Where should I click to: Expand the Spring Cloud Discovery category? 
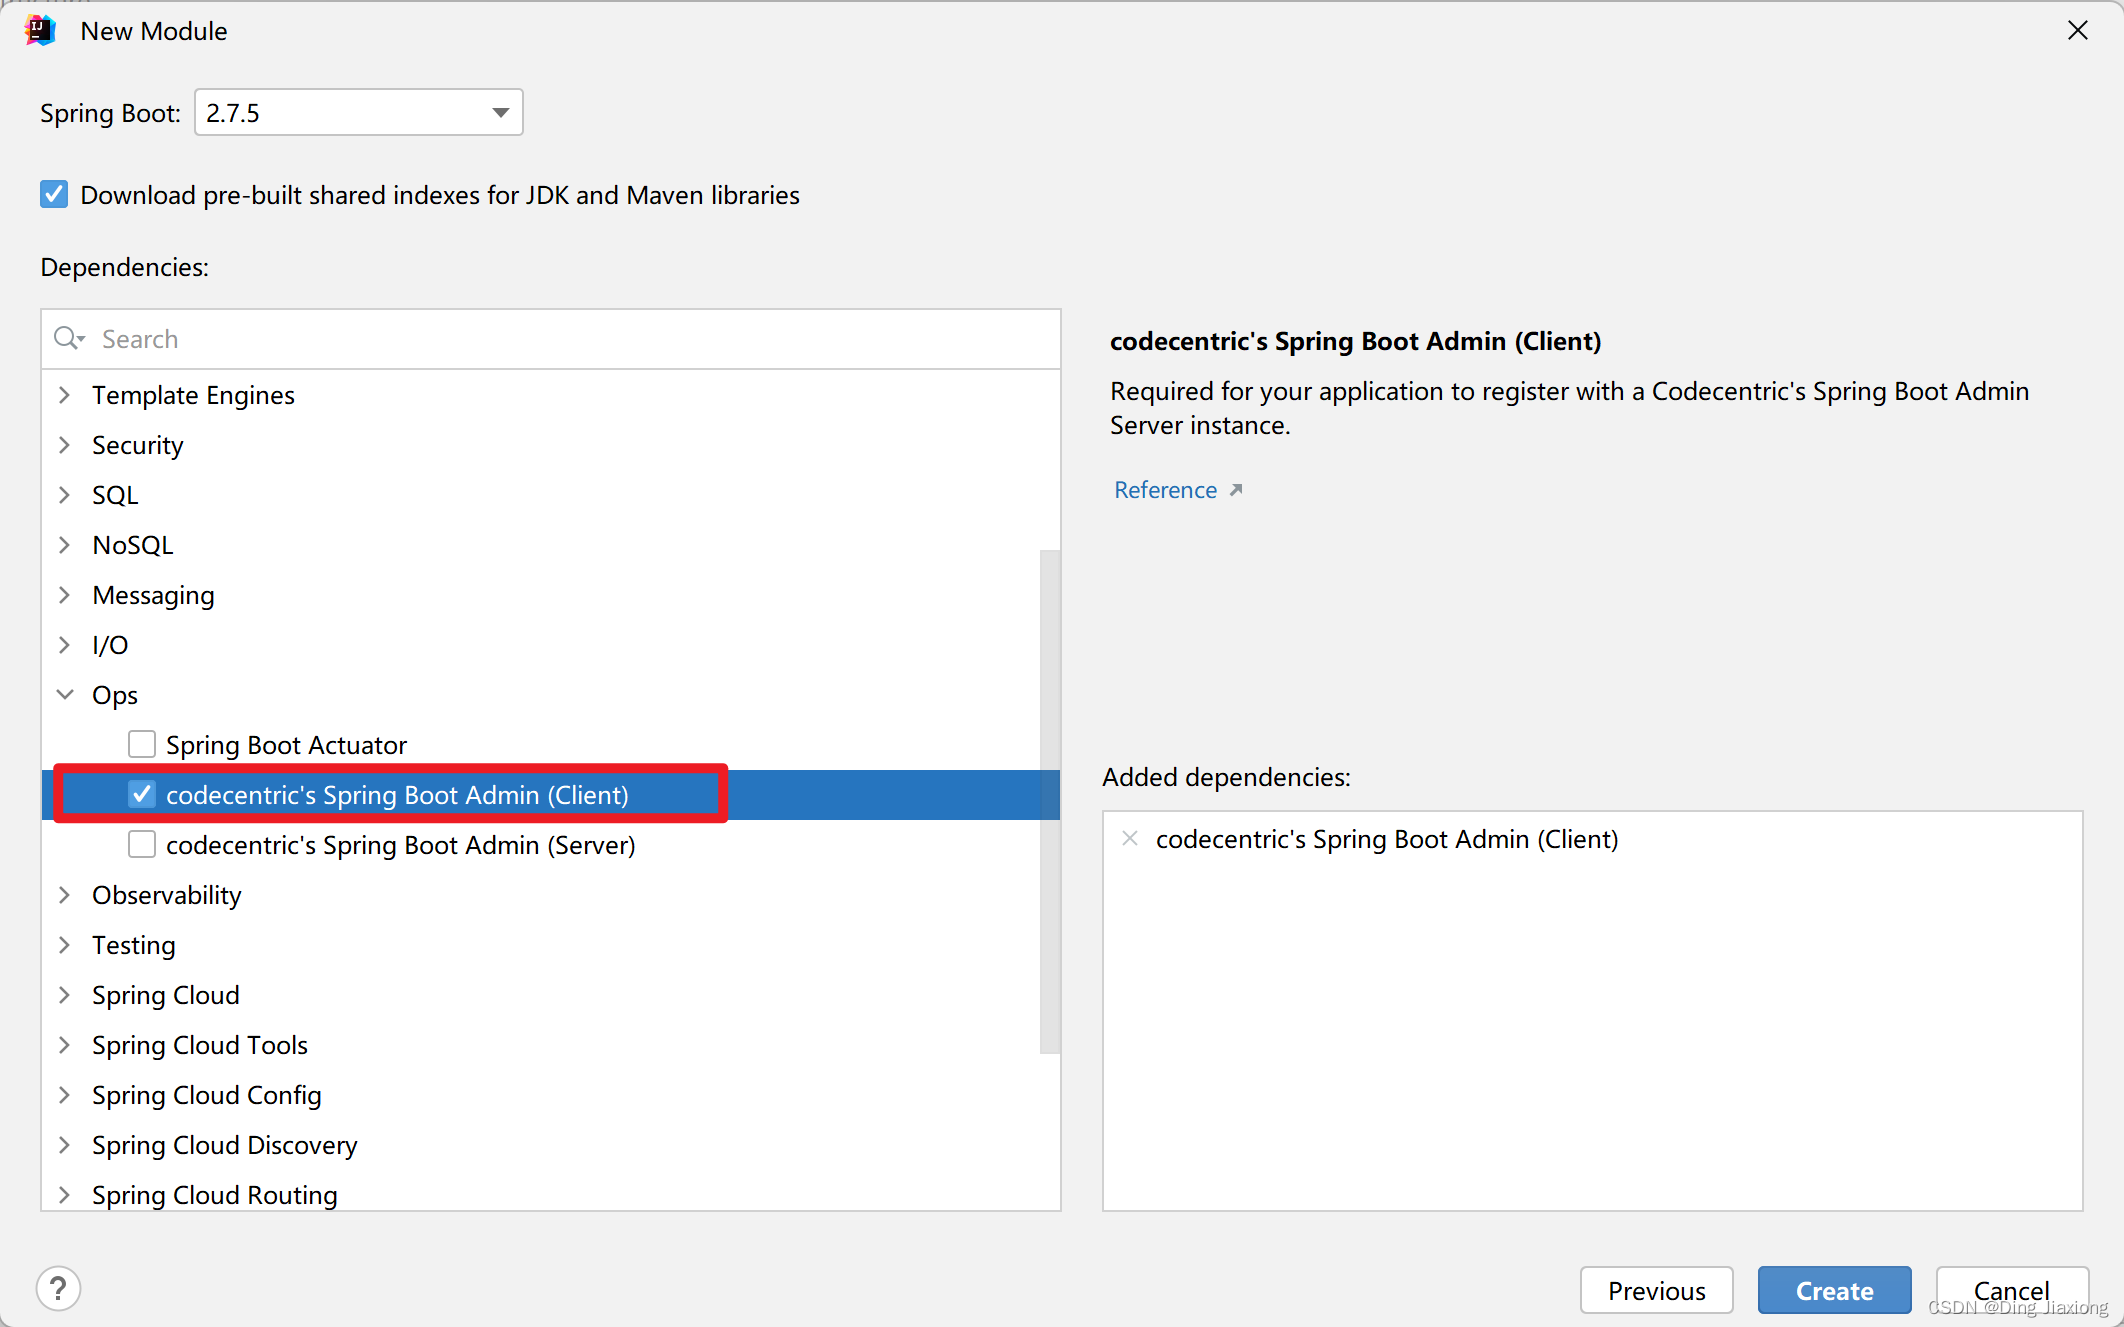coord(65,1145)
